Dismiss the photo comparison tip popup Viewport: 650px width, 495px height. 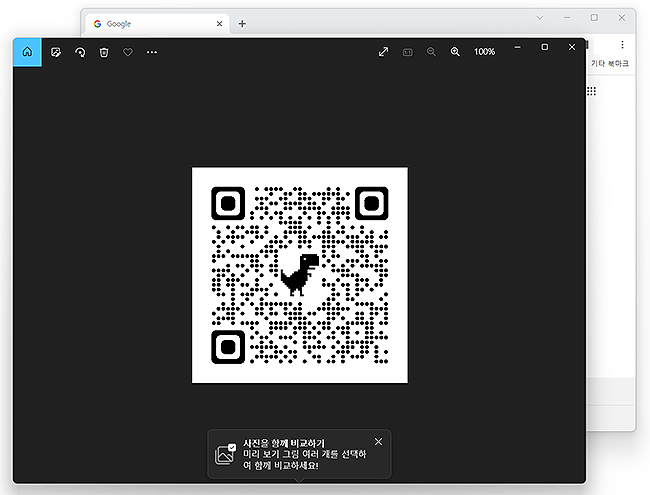click(378, 442)
